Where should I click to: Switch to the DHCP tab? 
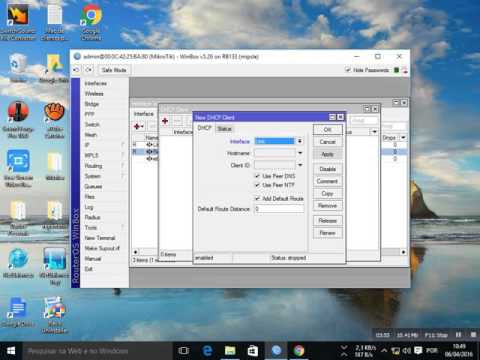point(204,128)
